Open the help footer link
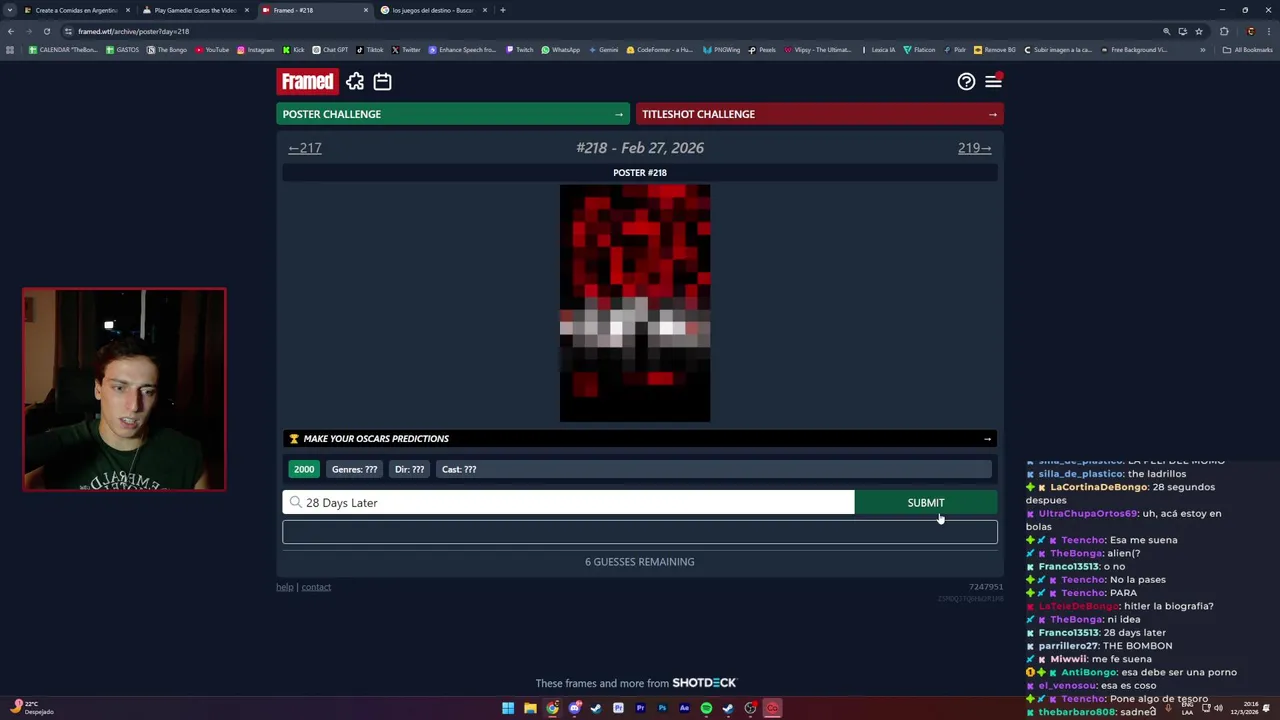1280x720 pixels. (285, 587)
